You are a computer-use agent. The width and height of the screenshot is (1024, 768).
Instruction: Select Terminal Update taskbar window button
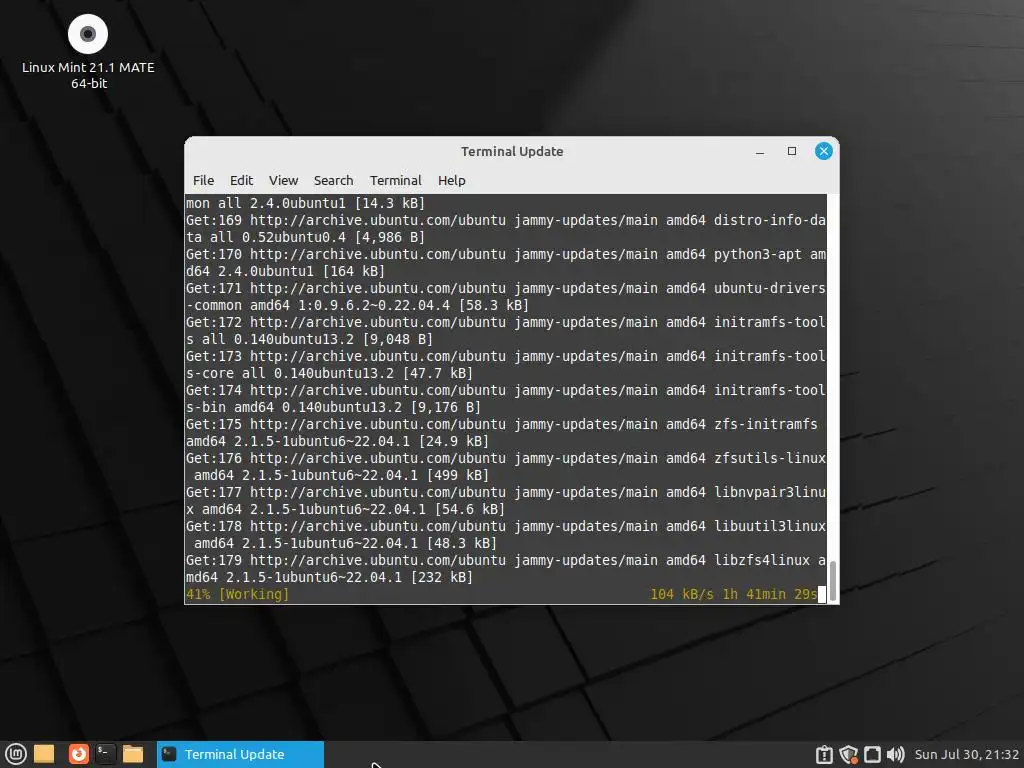240,754
